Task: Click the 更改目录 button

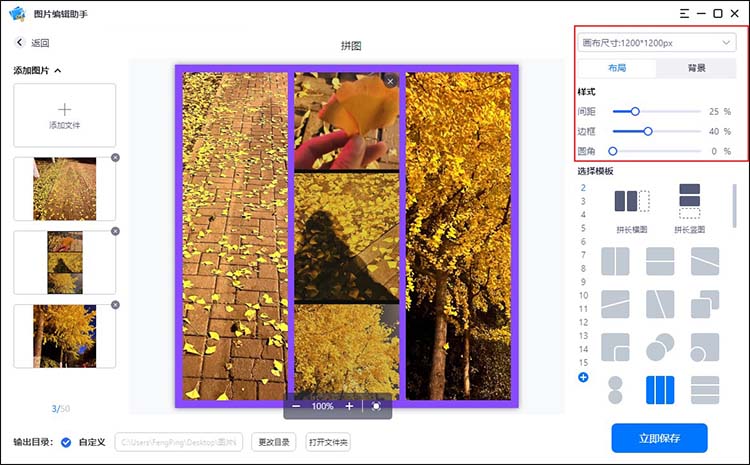Action: click(x=274, y=442)
